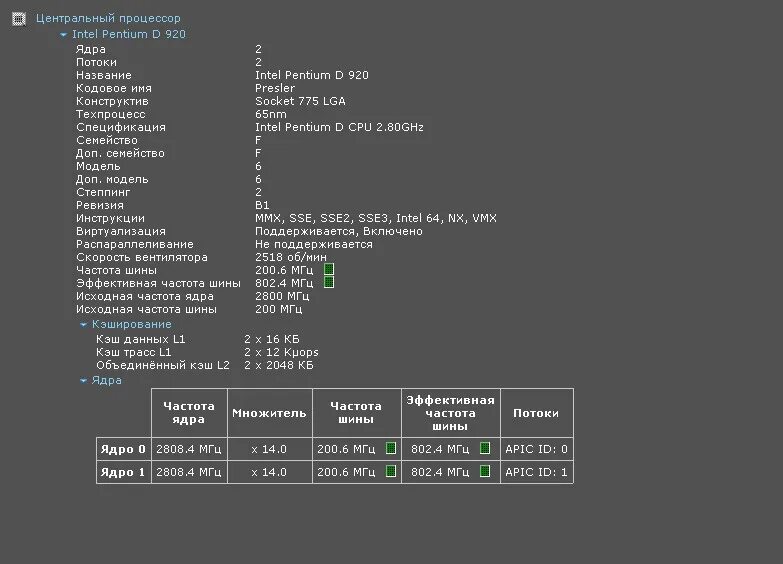This screenshot has width=783, height=564.
Task: Collapse the Intel Pentium D 920 node
Action: [x=63, y=35]
